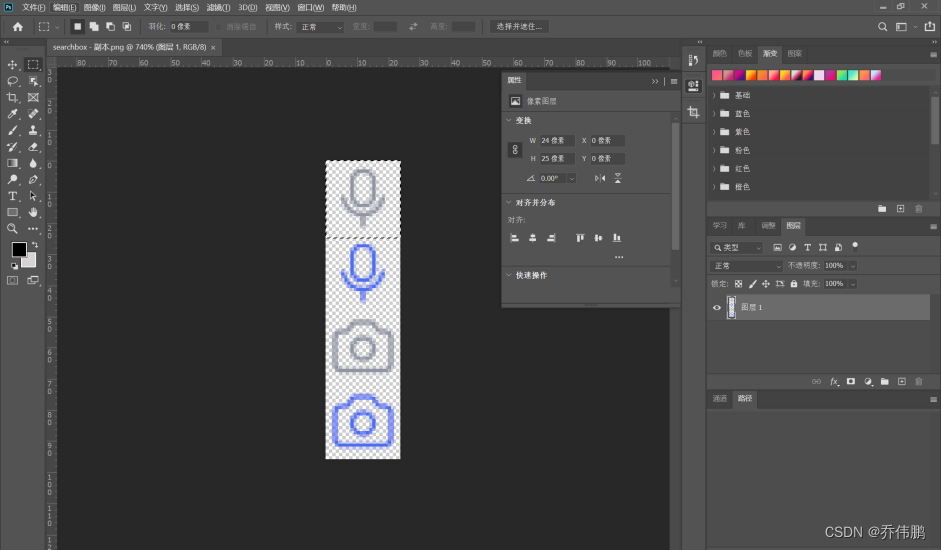Select the Lasso tool
The height and width of the screenshot is (550, 941).
[13, 81]
